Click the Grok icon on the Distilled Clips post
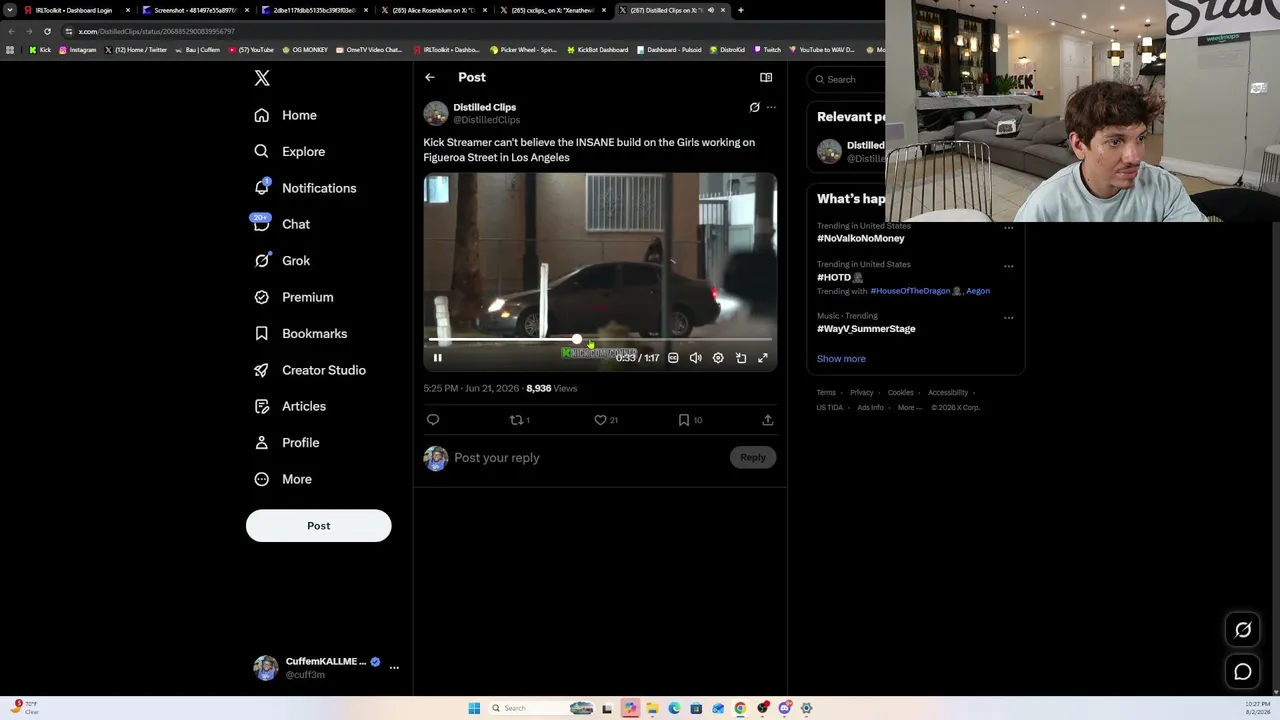 [755, 107]
